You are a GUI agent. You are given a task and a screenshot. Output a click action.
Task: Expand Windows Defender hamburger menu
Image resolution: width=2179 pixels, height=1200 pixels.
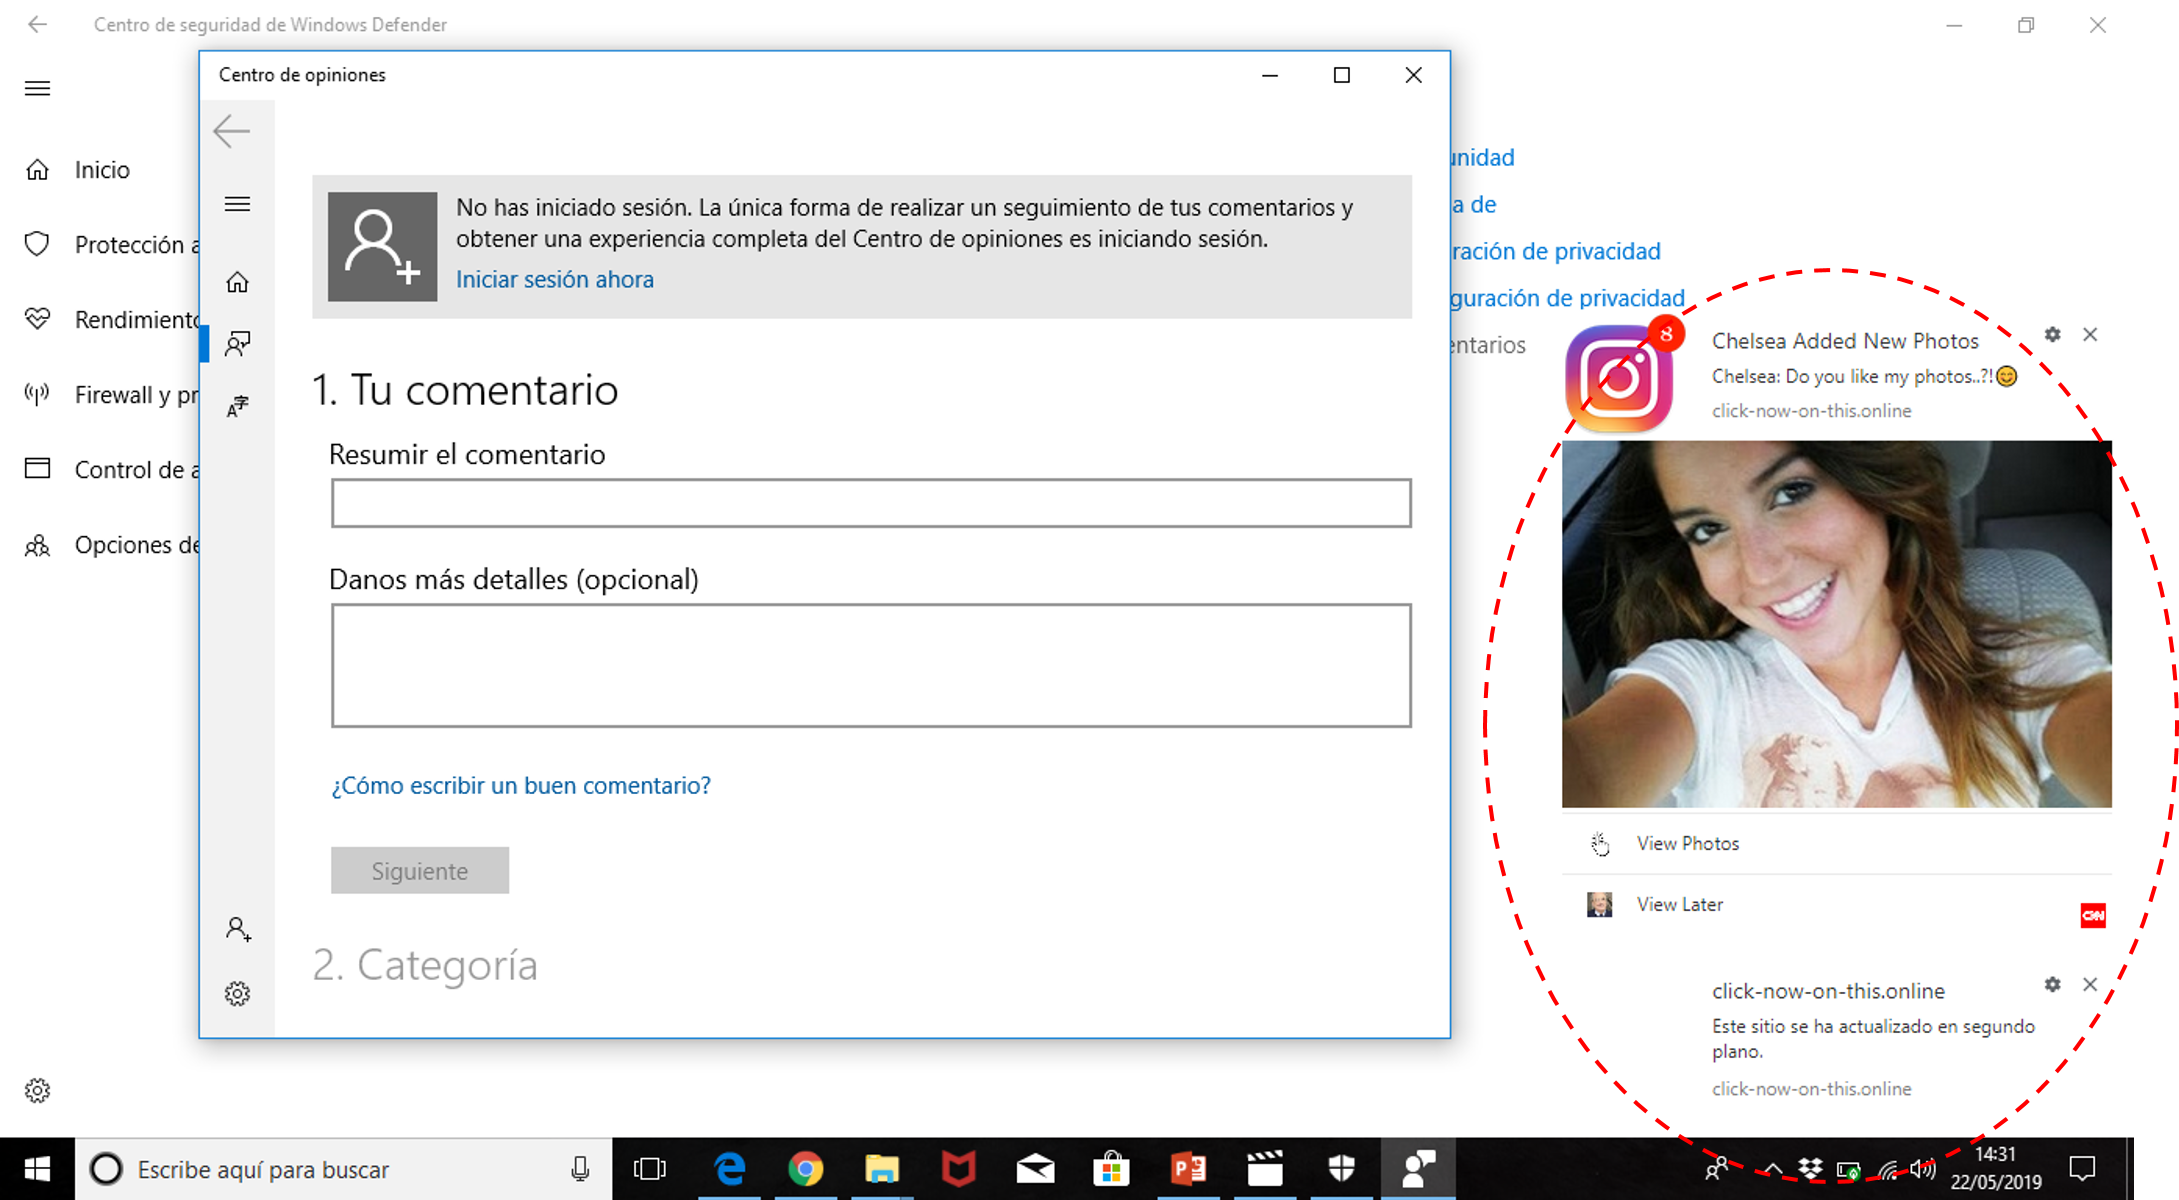pos(37,89)
